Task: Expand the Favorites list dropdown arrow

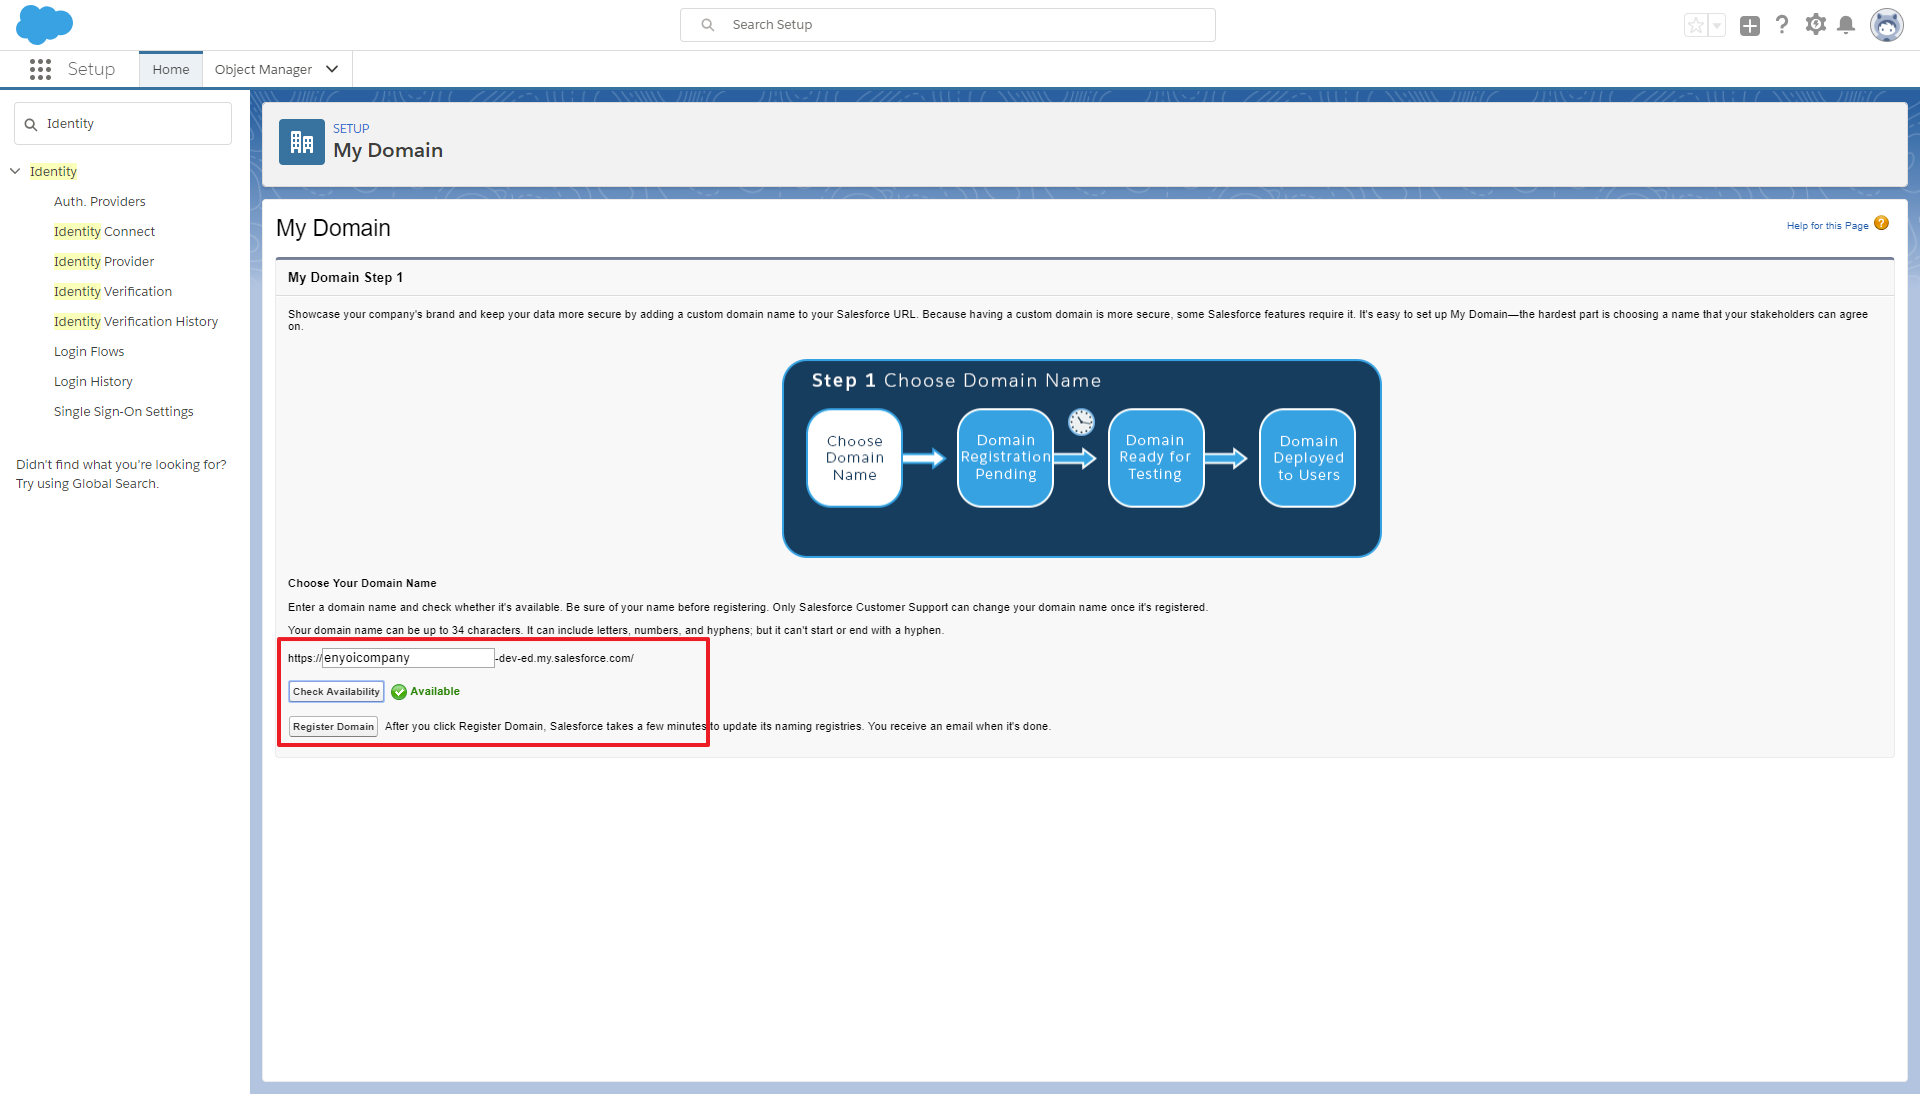Action: [x=1717, y=26]
